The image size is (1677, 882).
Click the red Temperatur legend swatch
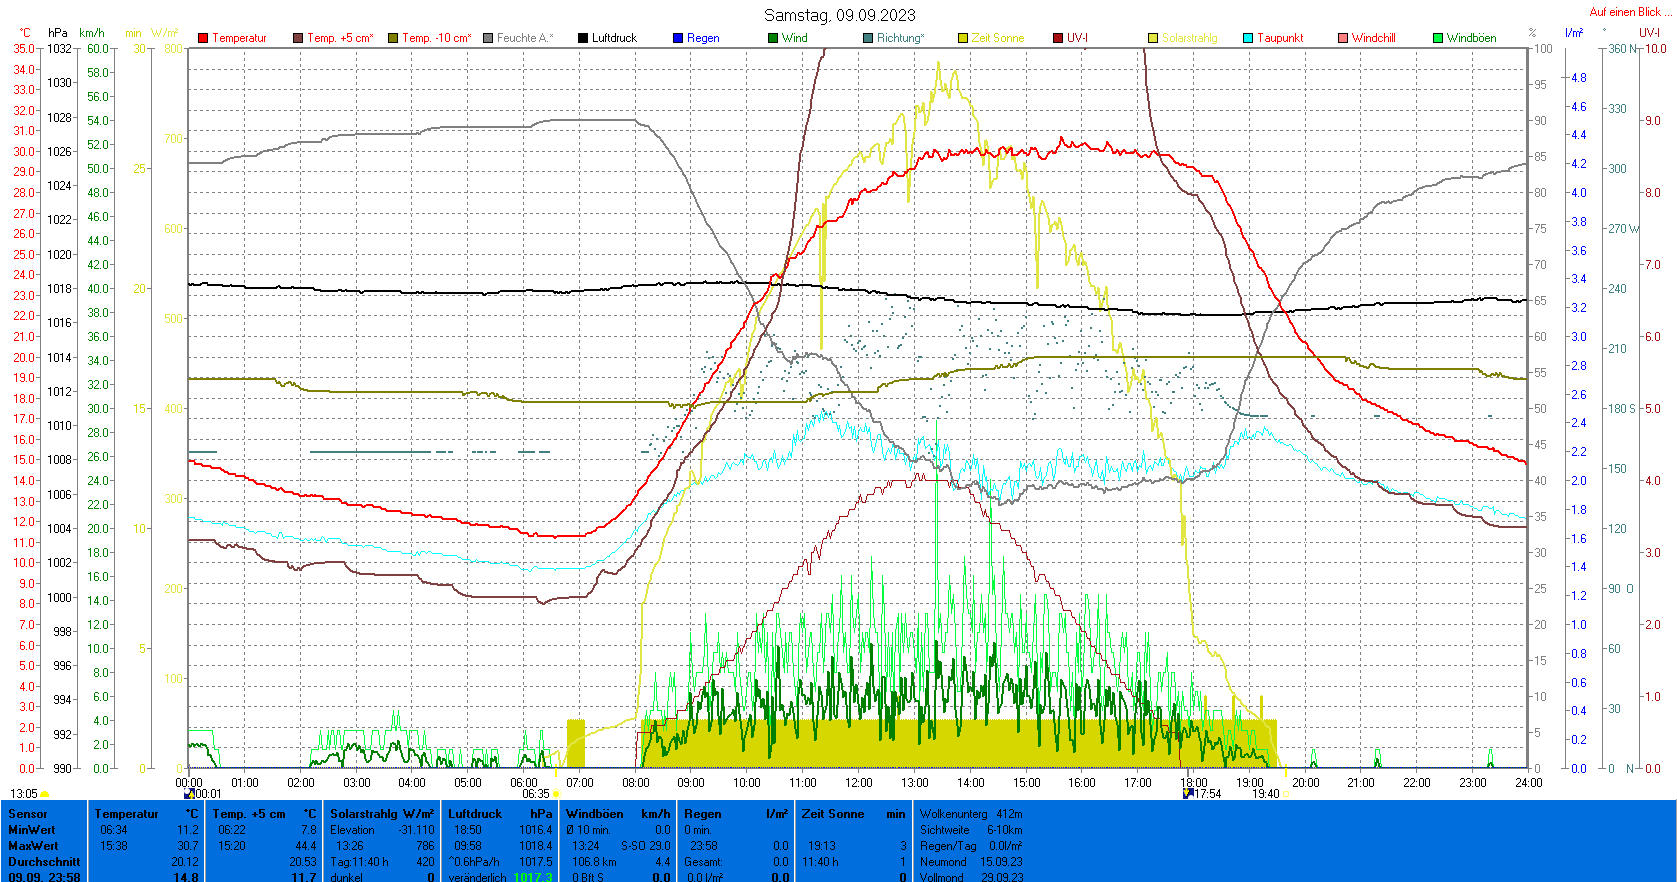[x=203, y=38]
